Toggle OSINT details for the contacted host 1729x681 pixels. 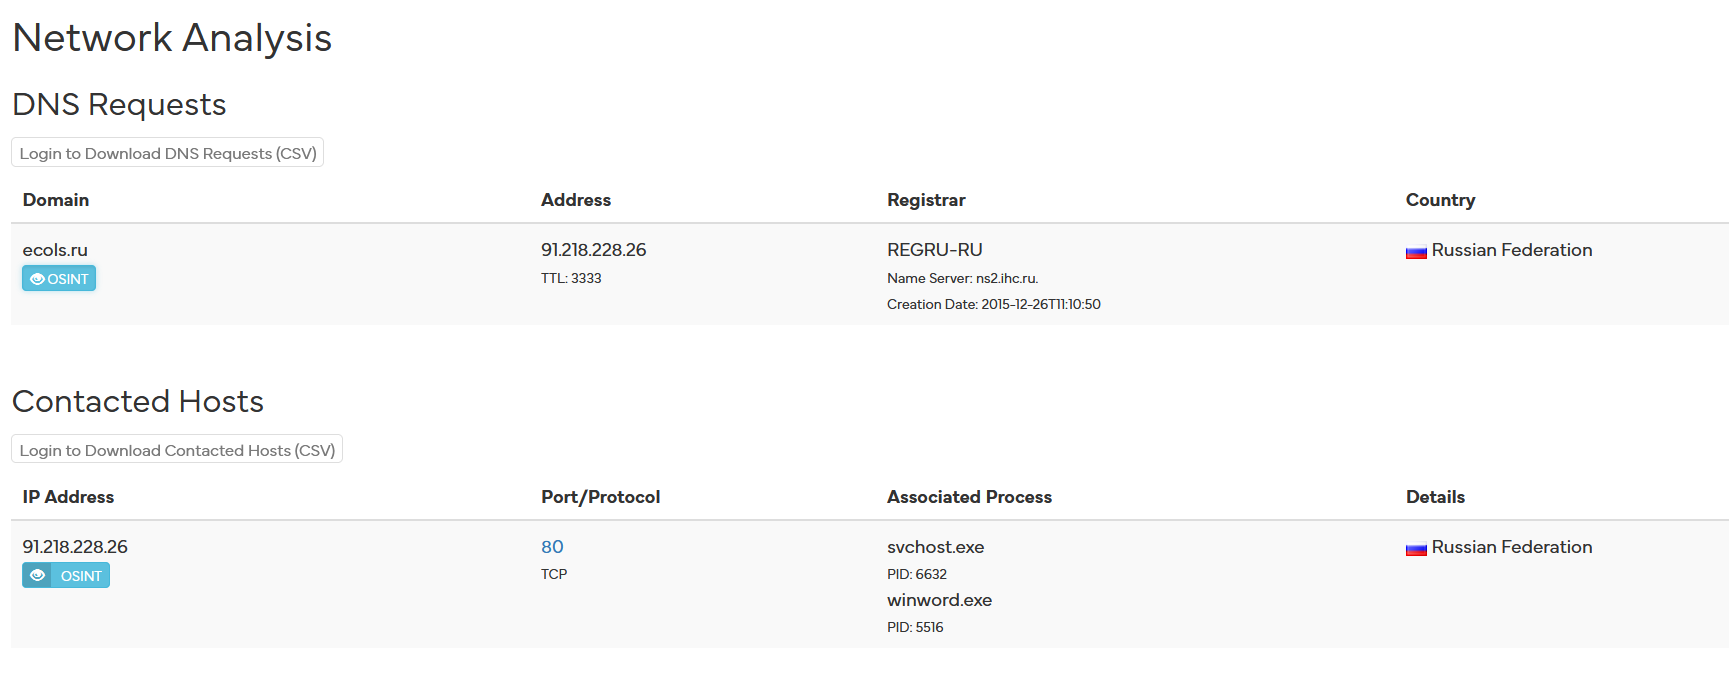pos(65,575)
